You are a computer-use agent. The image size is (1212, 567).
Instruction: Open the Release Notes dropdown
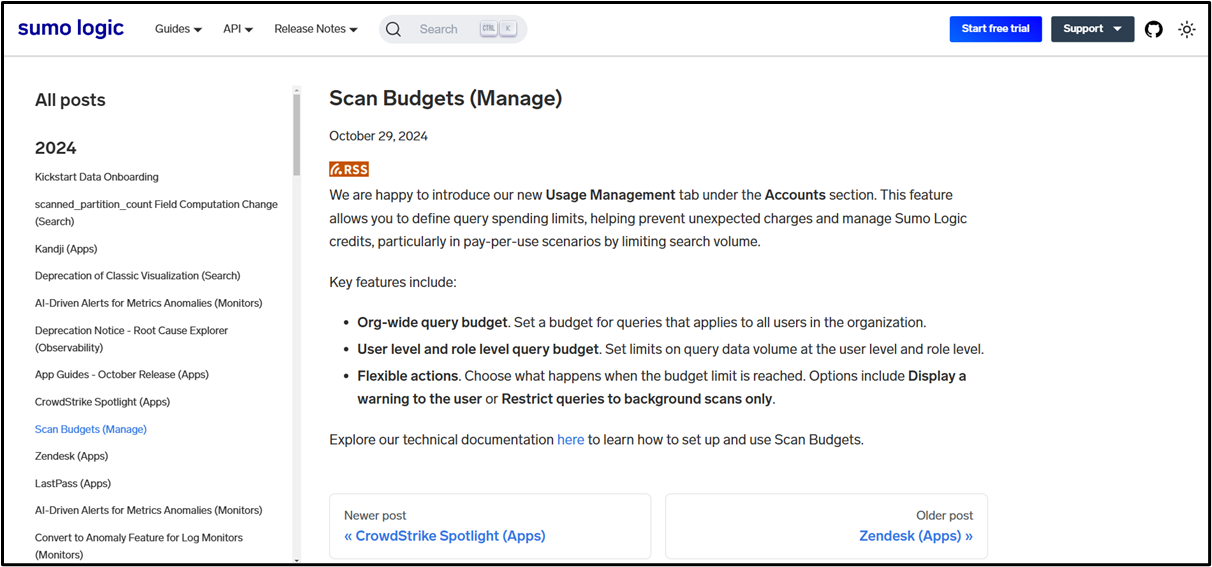(x=316, y=29)
